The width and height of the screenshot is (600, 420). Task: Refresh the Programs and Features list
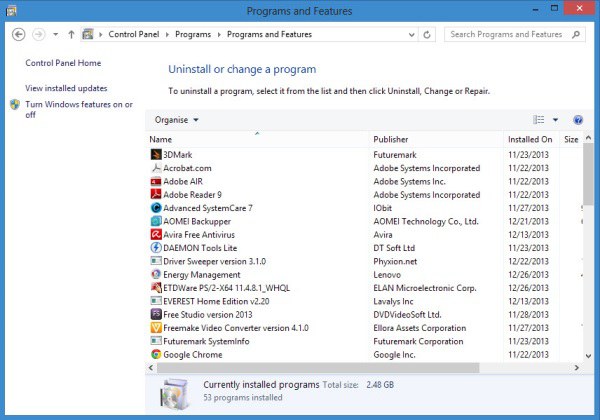click(427, 35)
